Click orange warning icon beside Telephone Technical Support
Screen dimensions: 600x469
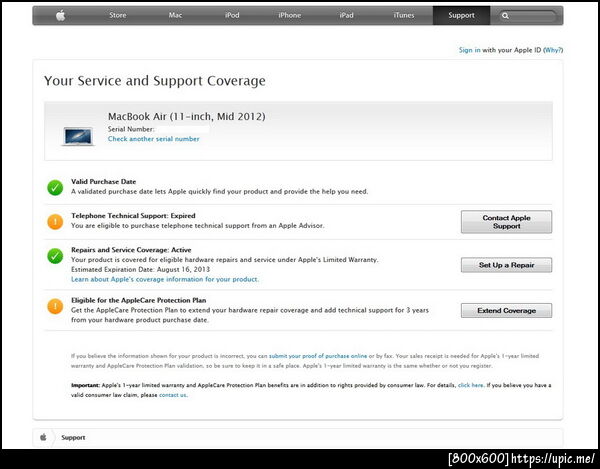click(x=55, y=221)
